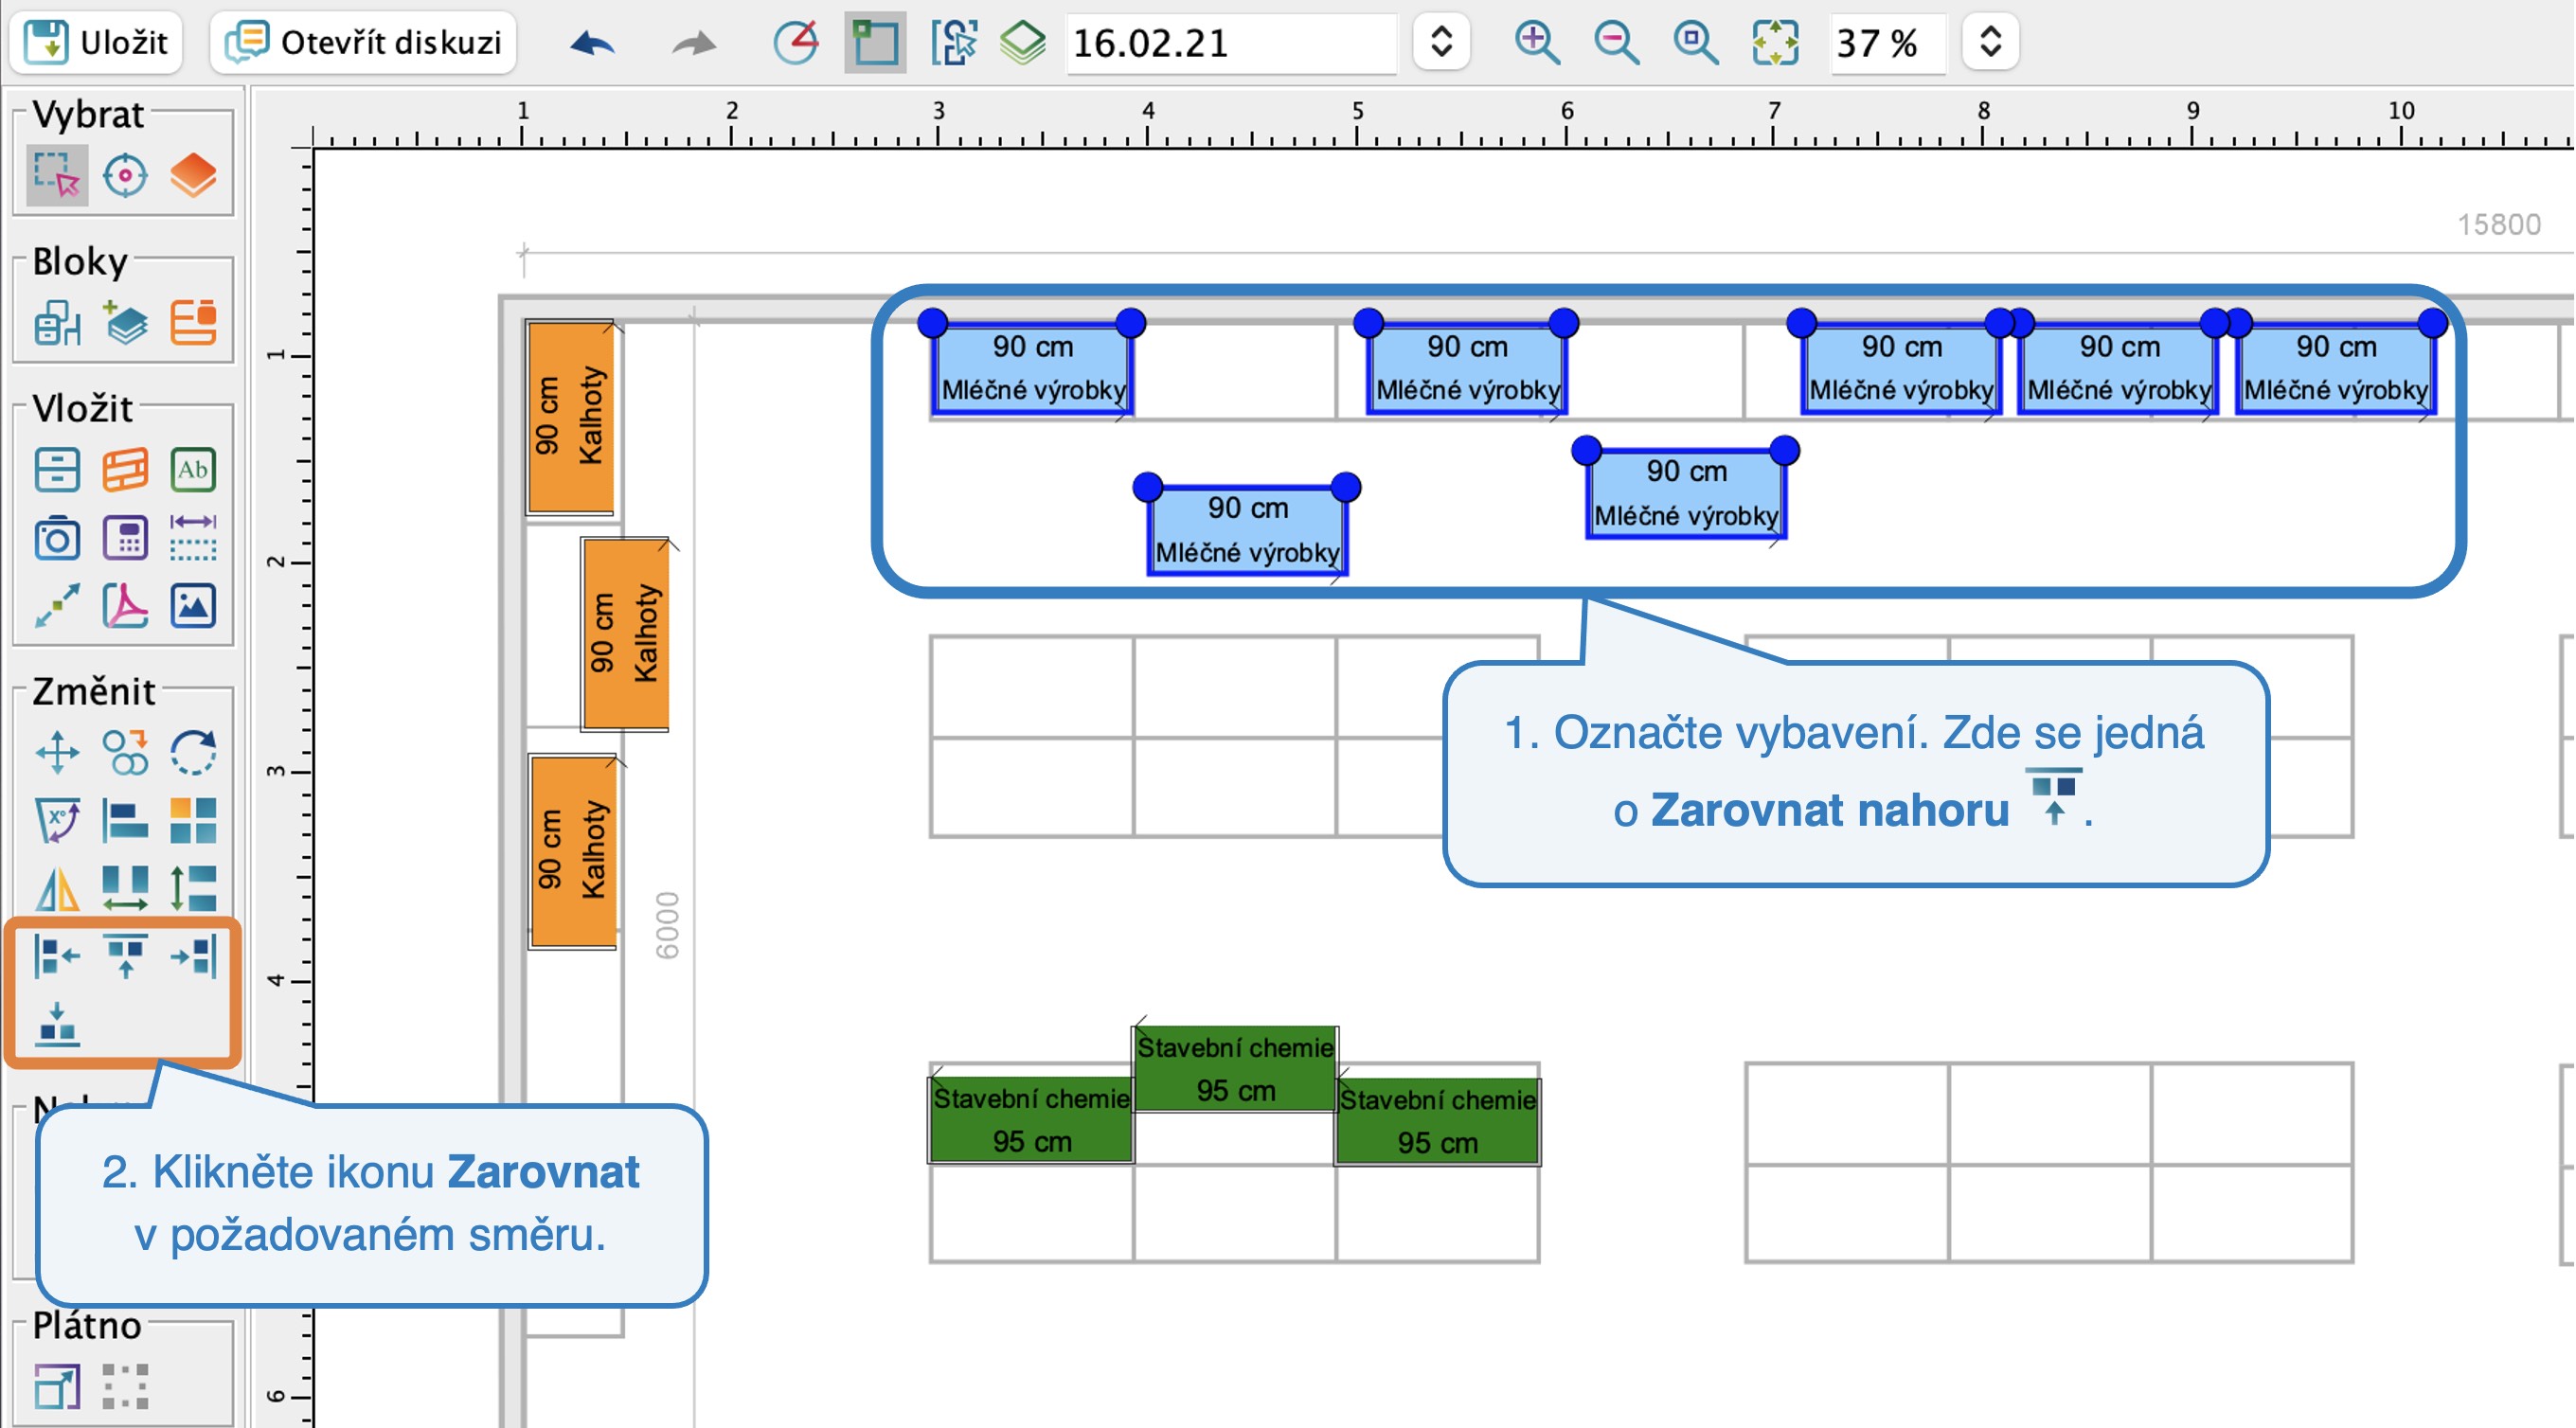Select the target selection tool in Vybrat
This screenshot has height=1428, width=2576.
[x=125, y=175]
